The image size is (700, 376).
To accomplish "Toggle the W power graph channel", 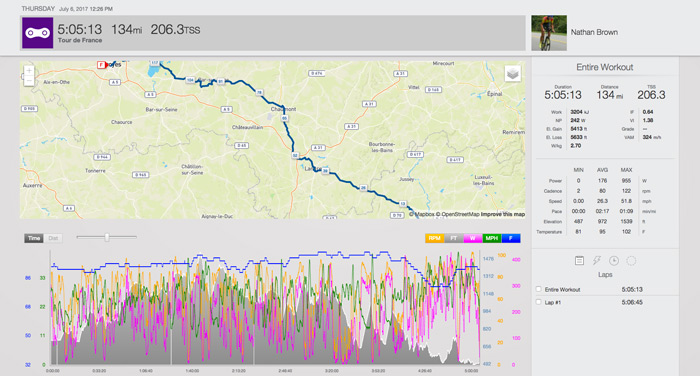I will [x=472, y=238].
